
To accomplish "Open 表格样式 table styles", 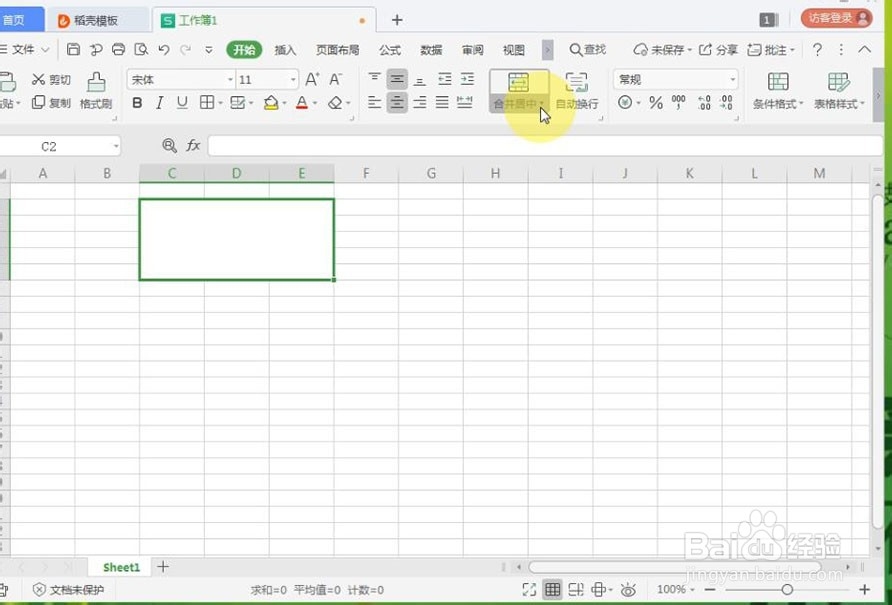I will tap(839, 90).
